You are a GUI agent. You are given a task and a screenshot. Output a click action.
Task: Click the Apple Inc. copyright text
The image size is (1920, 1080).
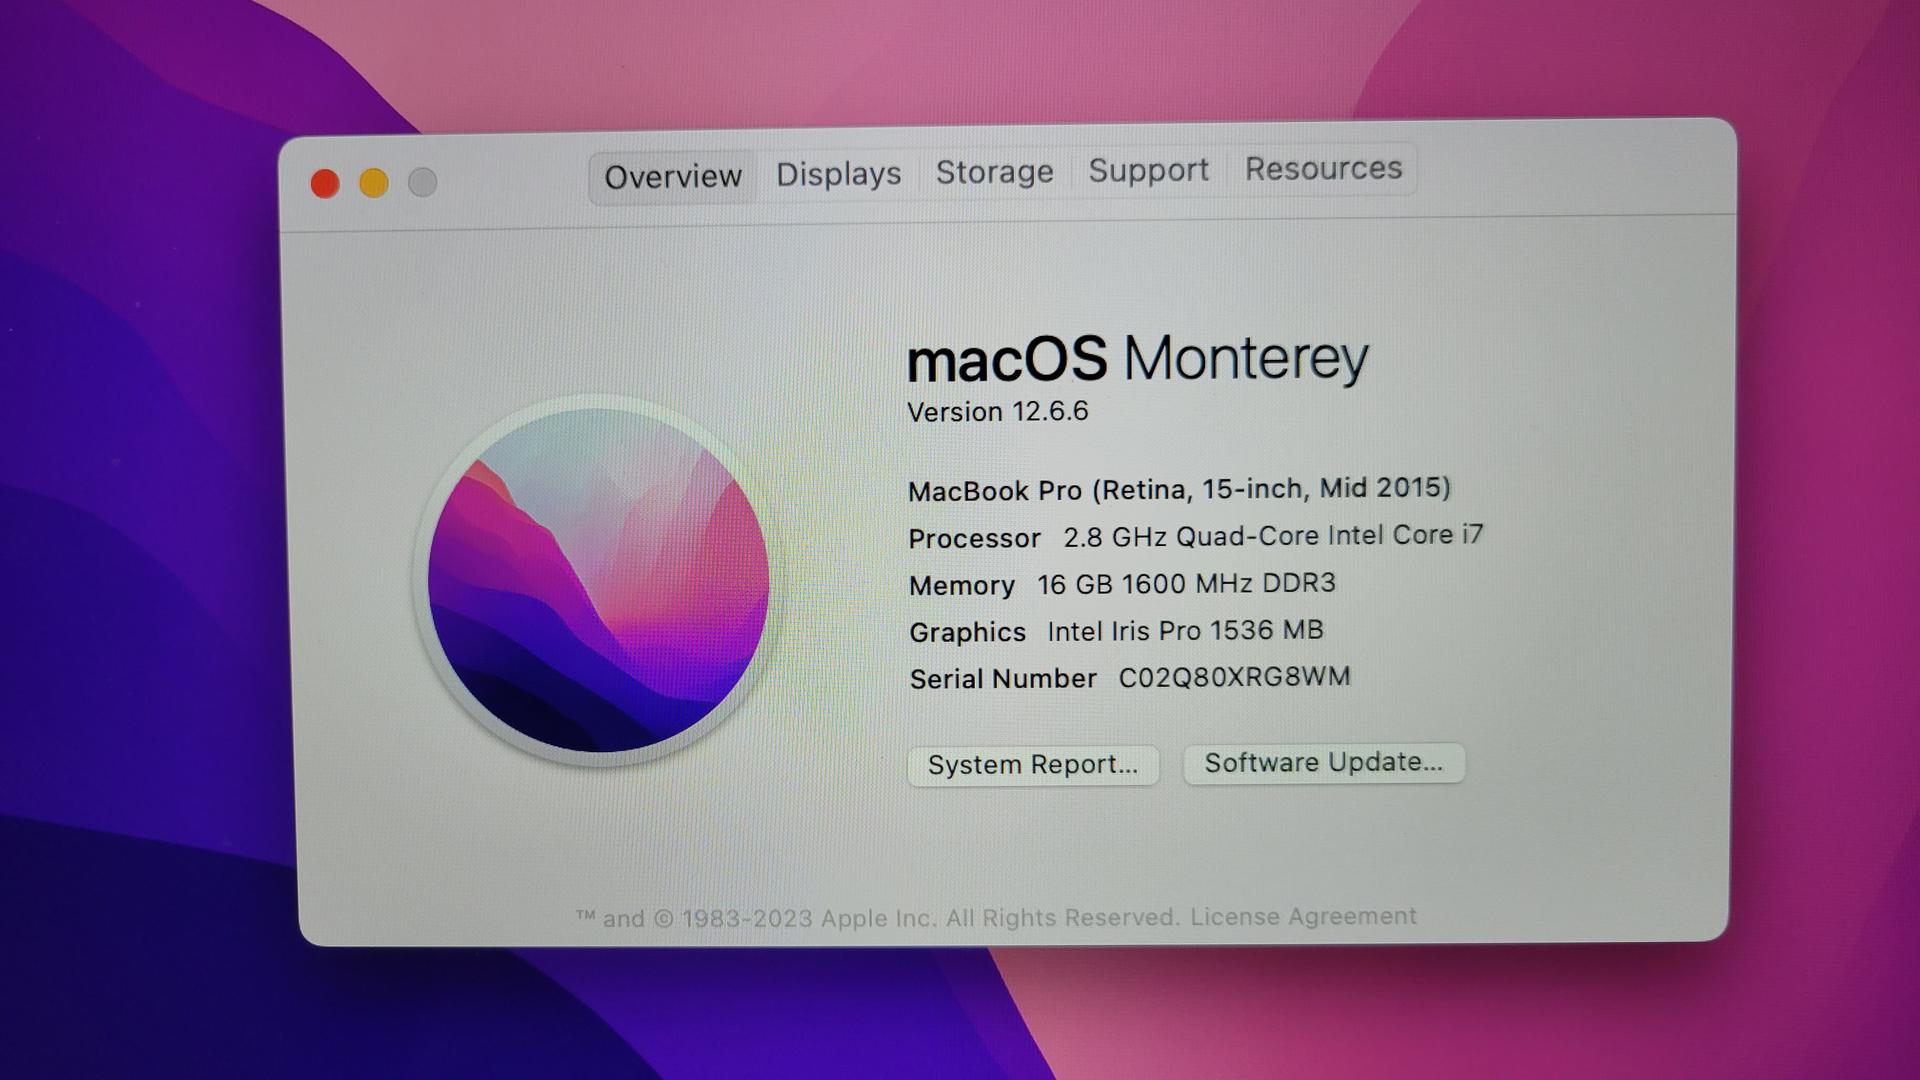tap(877, 918)
